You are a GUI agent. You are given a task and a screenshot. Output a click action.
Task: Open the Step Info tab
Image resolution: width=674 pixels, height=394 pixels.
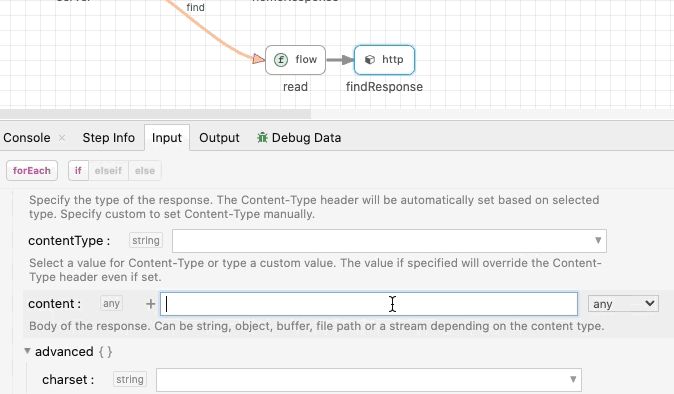pos(109,137)
